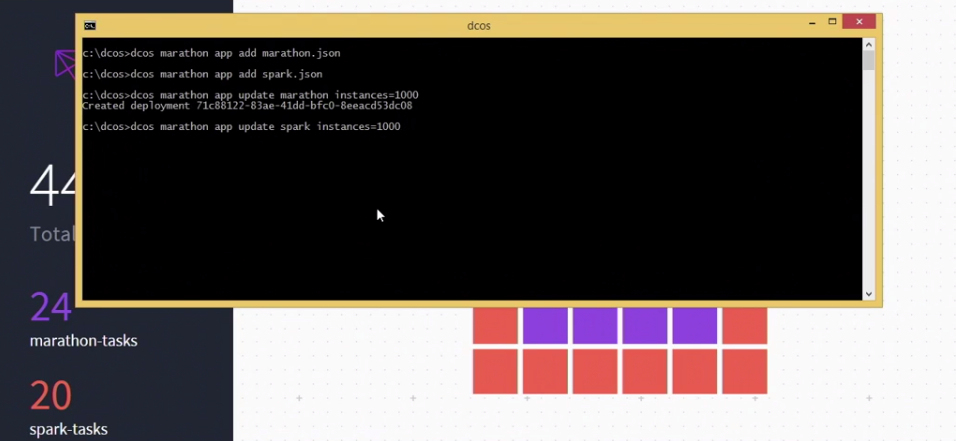Select the spark-tasks label in the sidebar
Viewport: 956px width, 441px height.
point(69,430)
